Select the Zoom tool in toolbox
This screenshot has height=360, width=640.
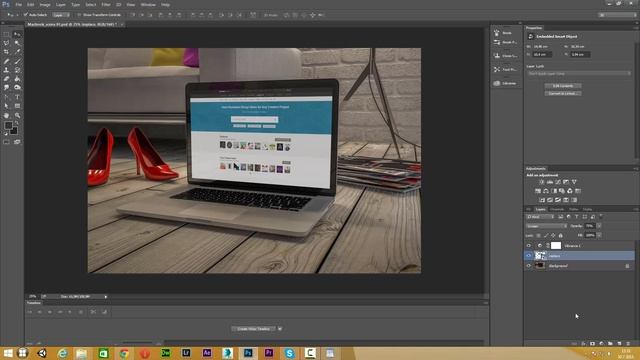point(17,116)
